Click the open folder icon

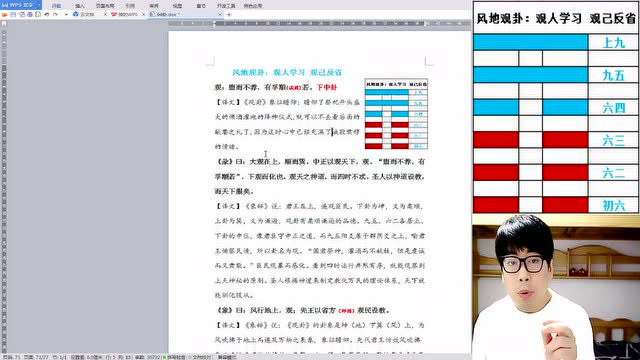click(x=4, y=14)
